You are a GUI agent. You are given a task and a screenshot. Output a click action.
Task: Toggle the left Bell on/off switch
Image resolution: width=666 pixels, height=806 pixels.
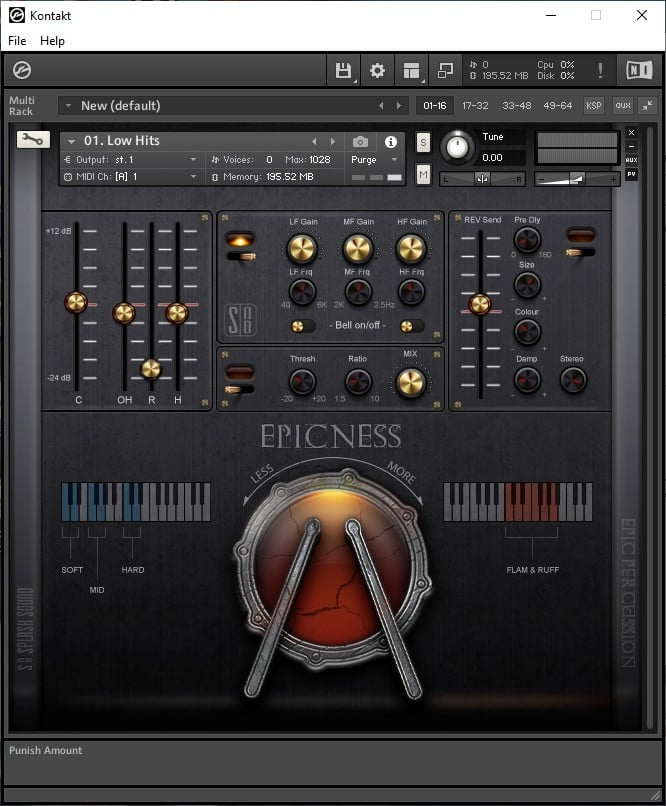(302, 326)
